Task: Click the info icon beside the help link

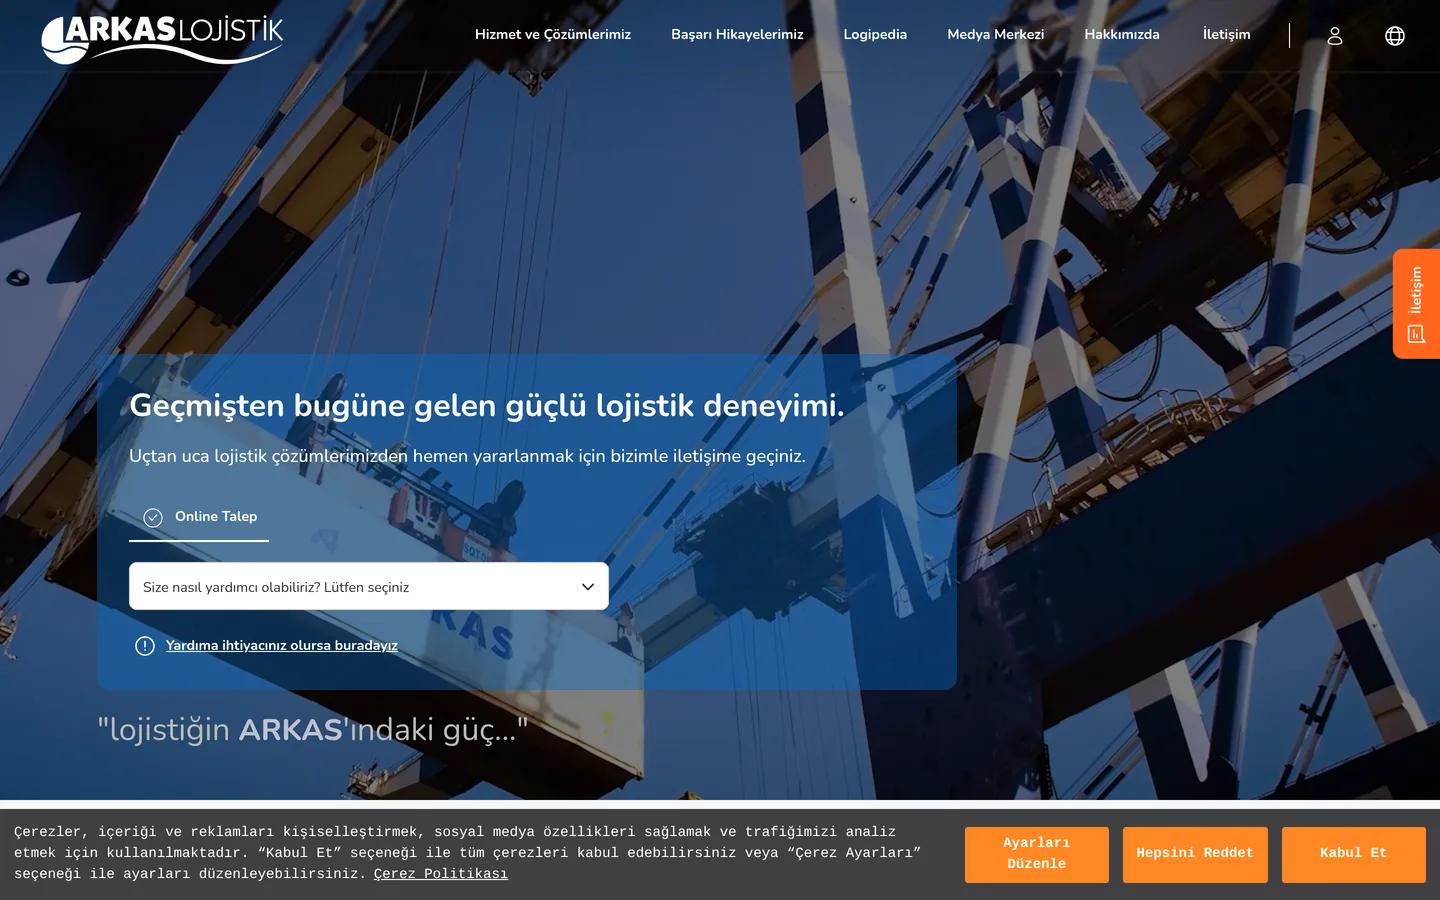Action: pos(145,646)
